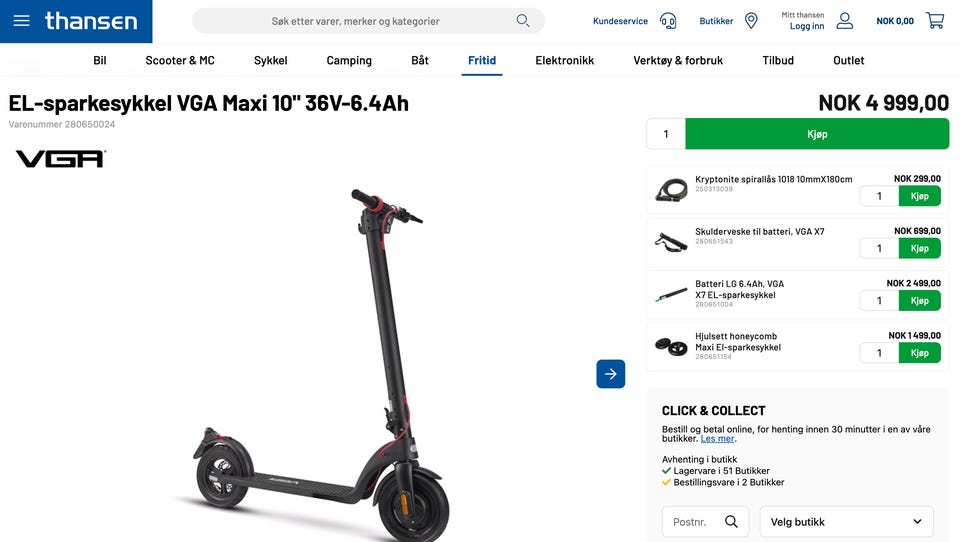Open the hamburger menu beside thansen logo
Screen dimensions: 960x542
[x=21, y=21]
